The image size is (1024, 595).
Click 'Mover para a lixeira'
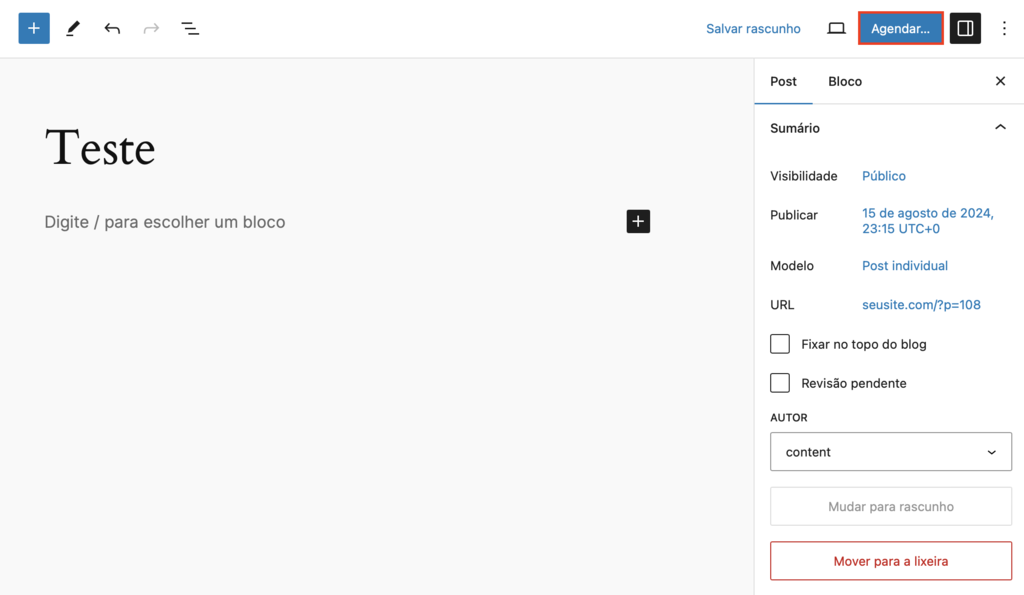tap(890, 560)
